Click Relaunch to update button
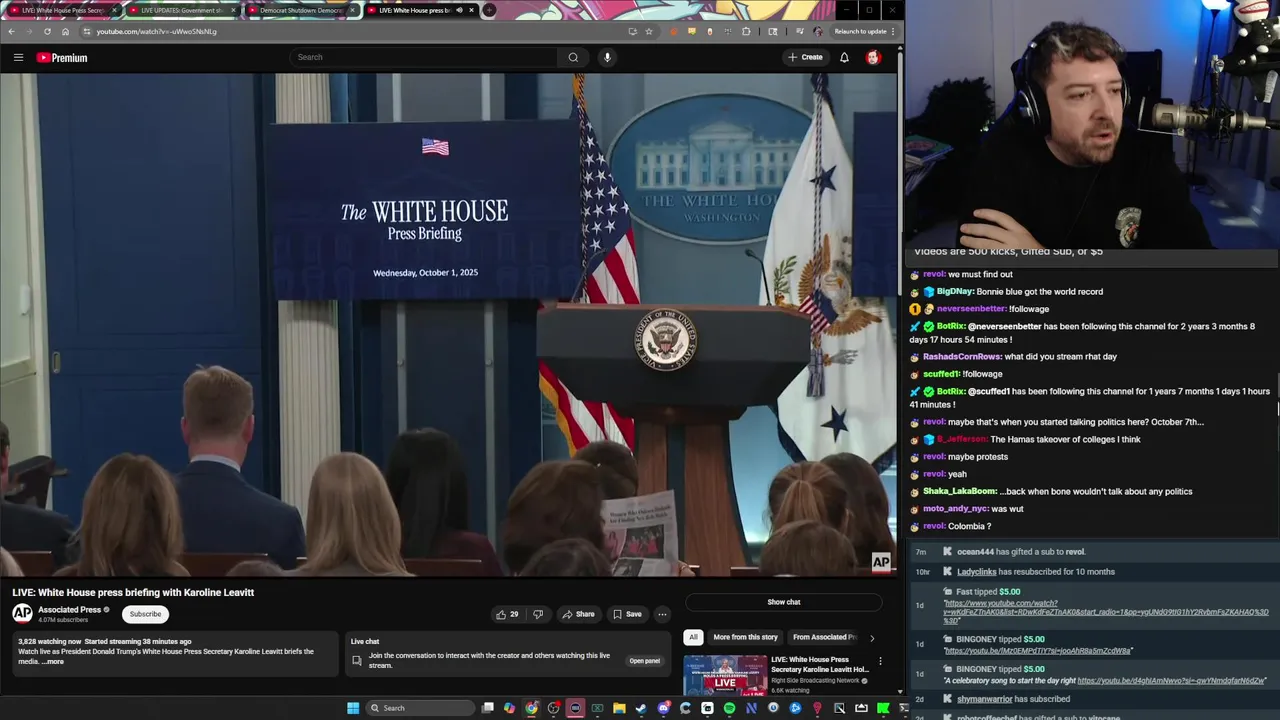The width and height of the screenshot is (1280, 720). [x=860, y=31]
